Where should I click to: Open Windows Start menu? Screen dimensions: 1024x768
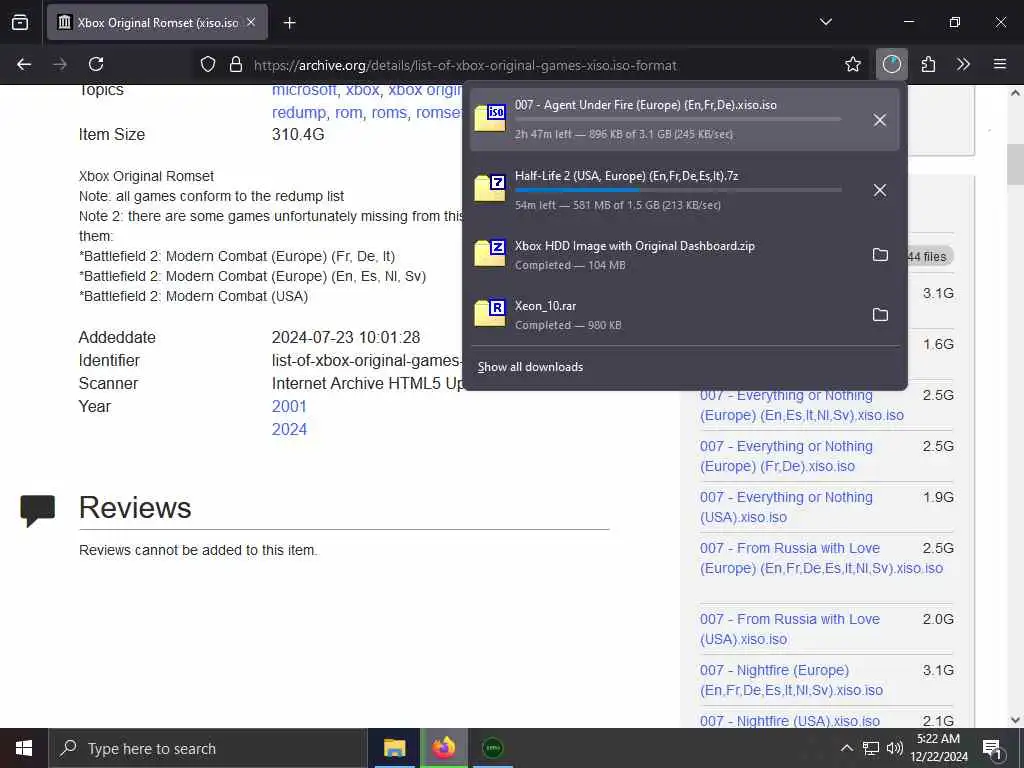pos(24,748)
